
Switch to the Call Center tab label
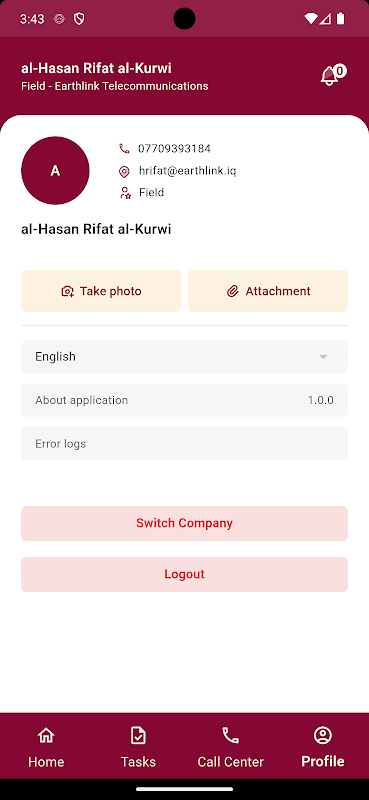click(x=230, y=762)
